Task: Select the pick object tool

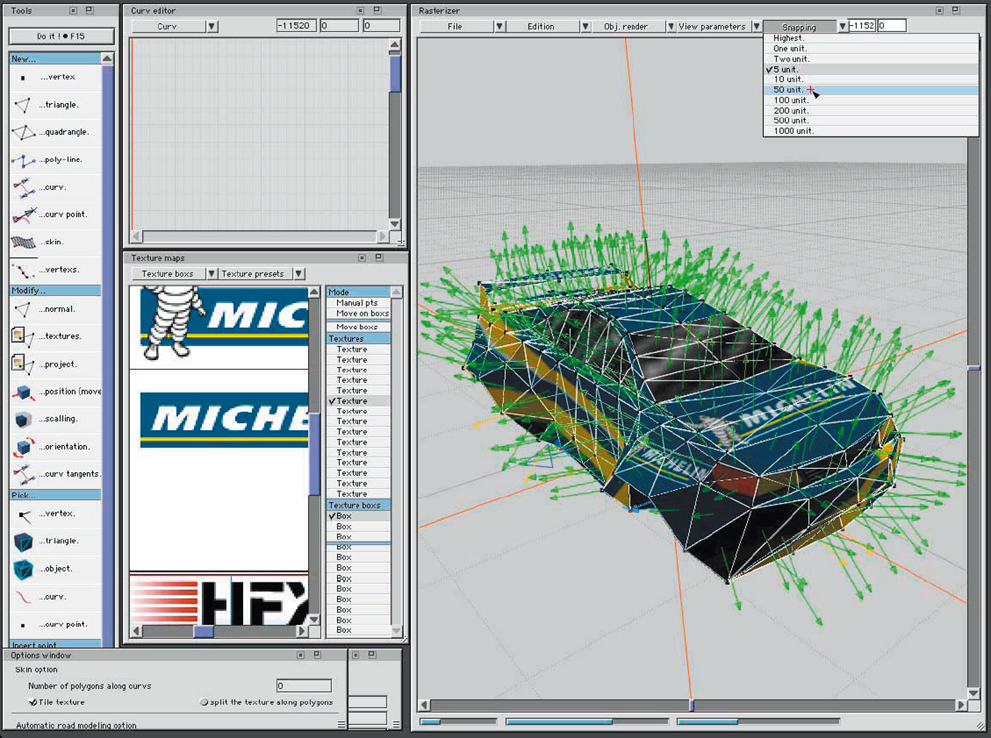Action: (x=23, y=569)
